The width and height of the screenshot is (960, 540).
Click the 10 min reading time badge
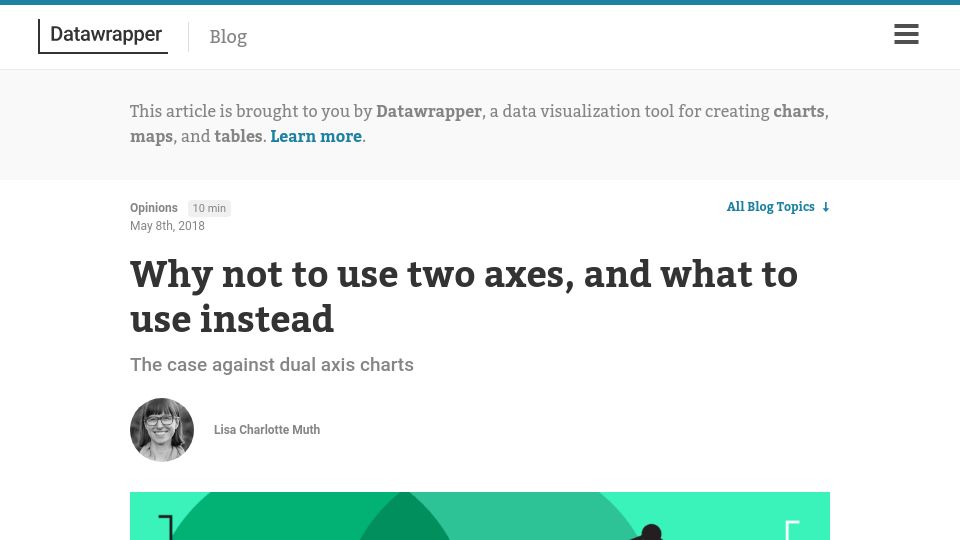click(x=209, y=208)
